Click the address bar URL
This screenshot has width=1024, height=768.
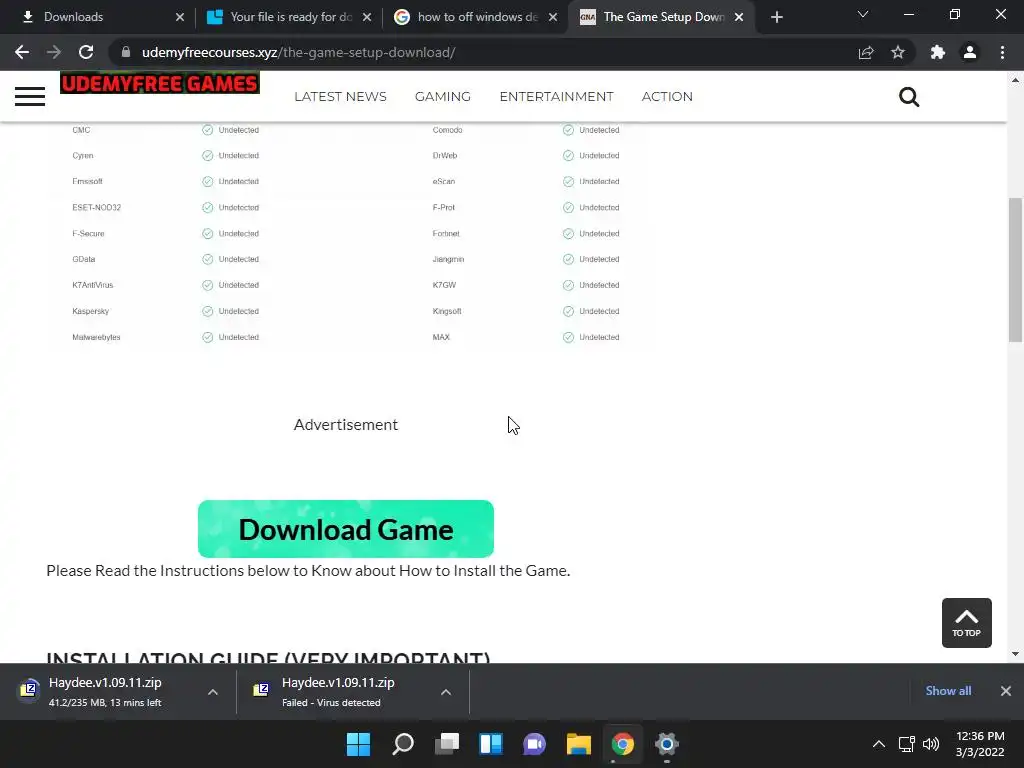(298, 52)
